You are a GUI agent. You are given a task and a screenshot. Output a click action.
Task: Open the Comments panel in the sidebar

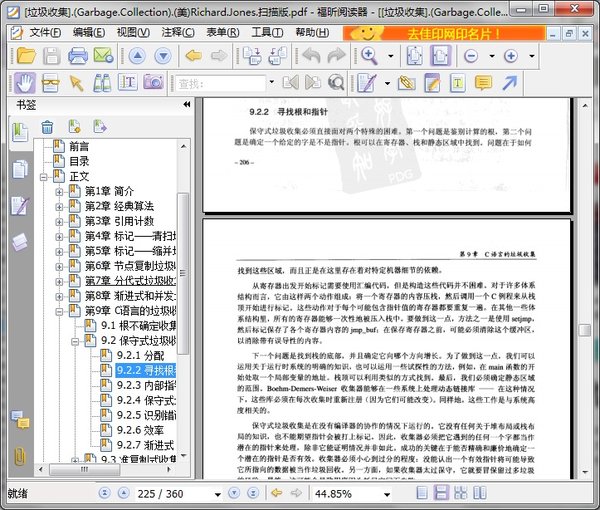click(20, 420)
